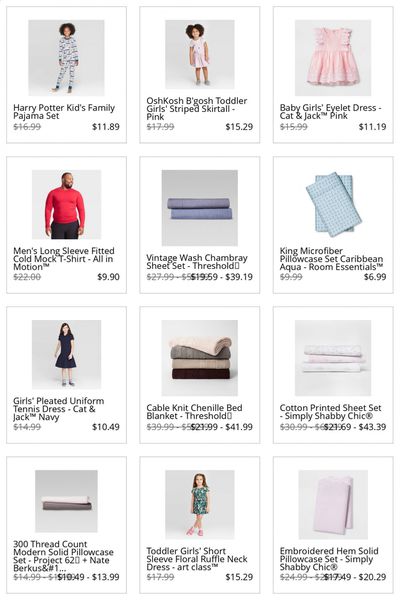Open the stacked Cable Knit Chenille Blanket image
The image size is (400, 600).
click(199, 358)
